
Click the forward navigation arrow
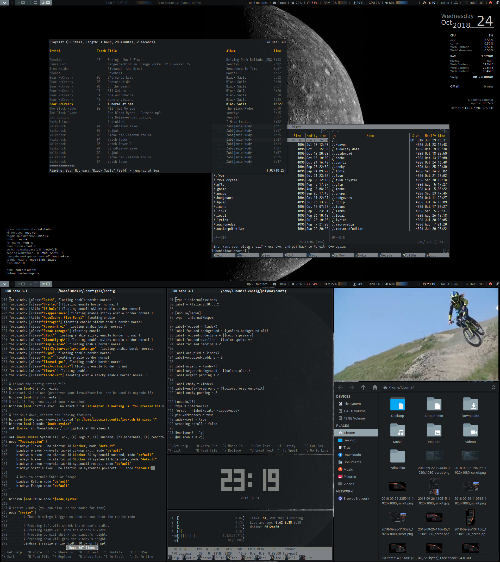coord(352,387)
